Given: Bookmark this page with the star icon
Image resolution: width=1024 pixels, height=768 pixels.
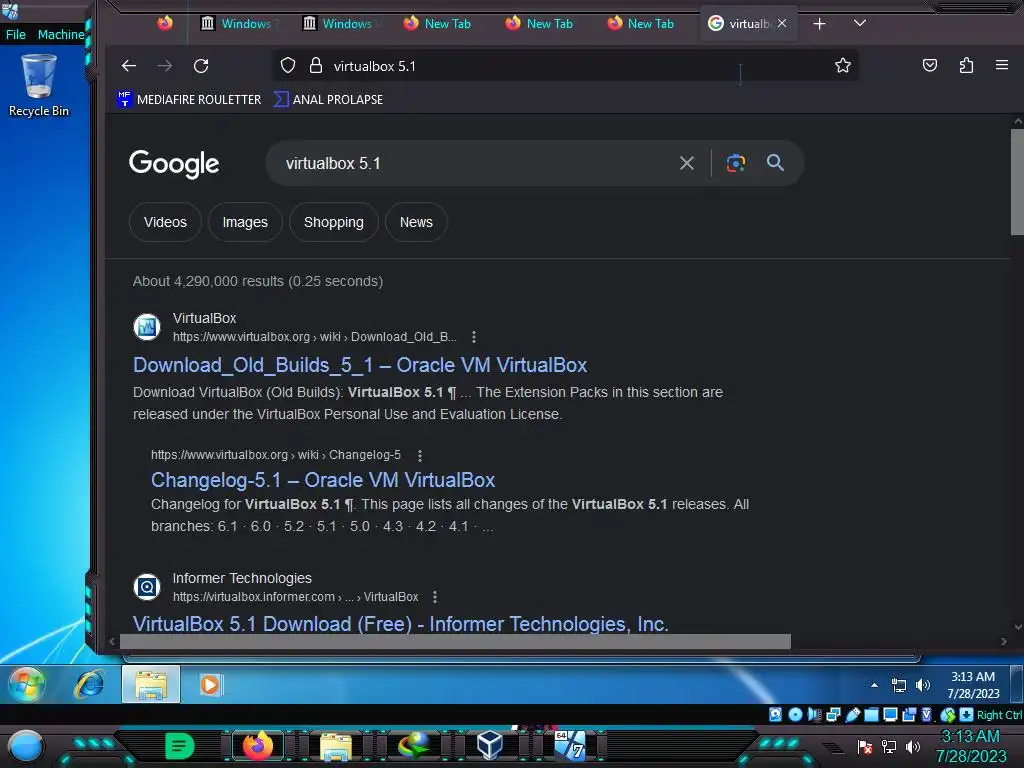Looking at the screenshot, I should 843,65.
